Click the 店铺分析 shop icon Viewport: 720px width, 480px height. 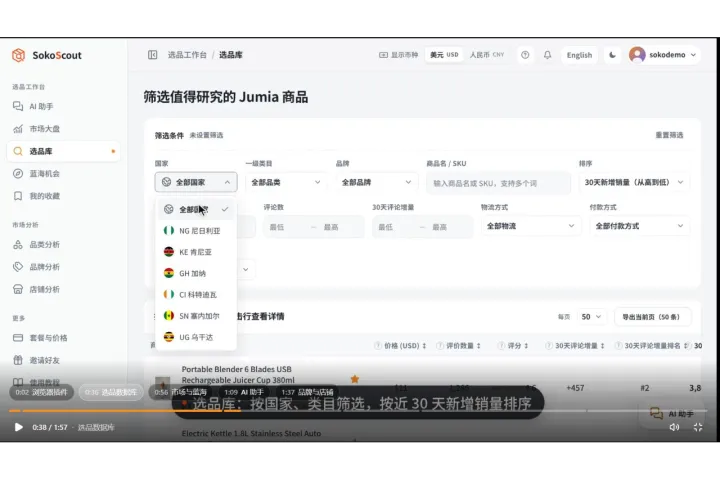click(x=18, y=289)
